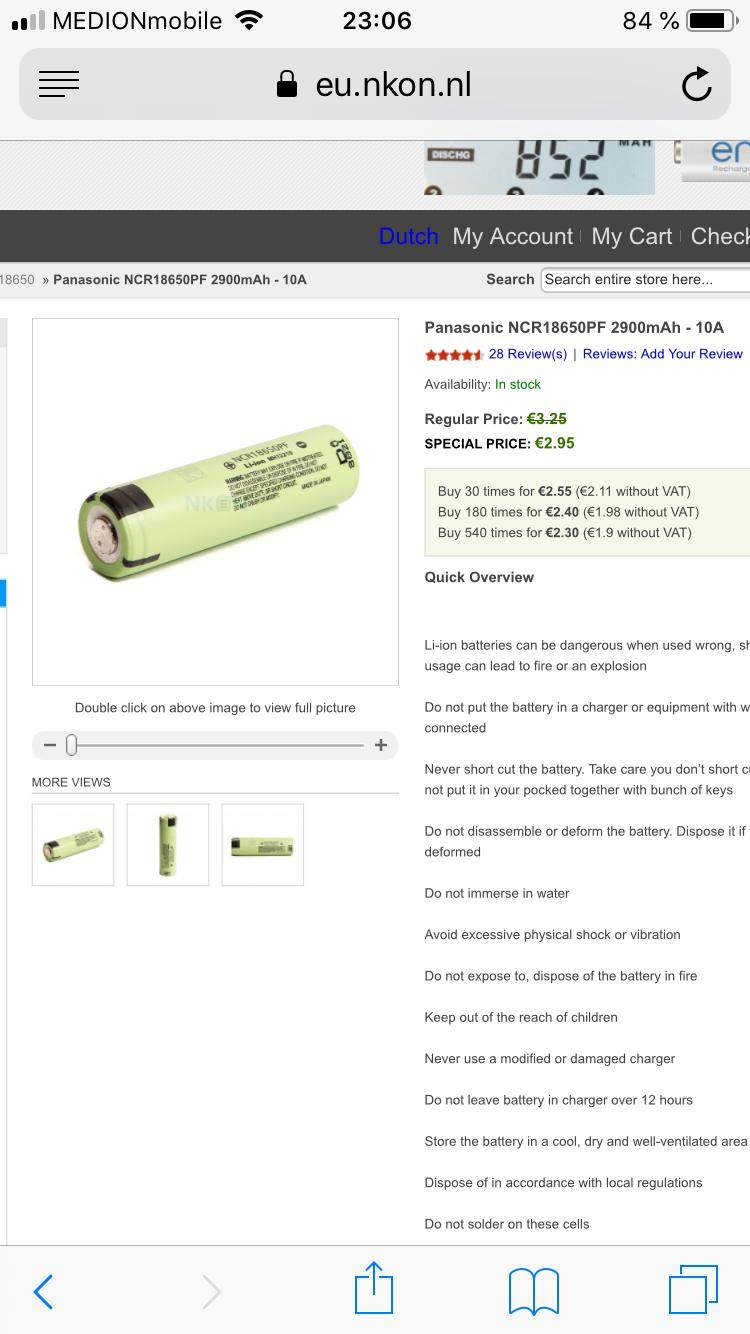Screen dimensions: 750x1334
Task: Reload the page with the refresh icon
Action: pyautogui.click(x=696, y=85)
